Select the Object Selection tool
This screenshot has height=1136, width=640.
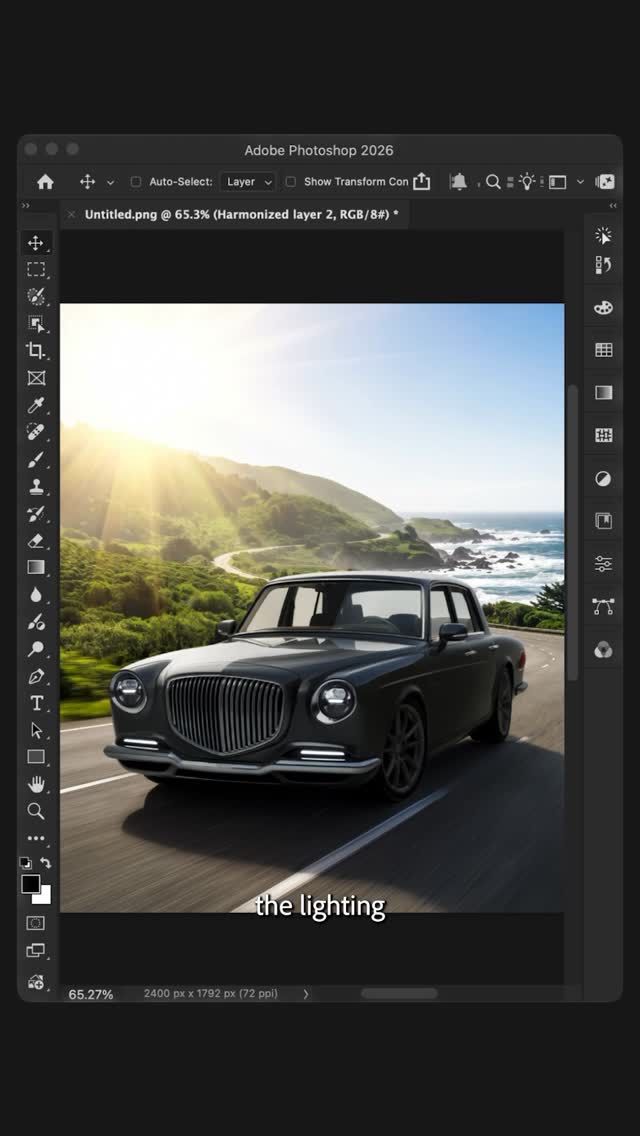(36, 324)
